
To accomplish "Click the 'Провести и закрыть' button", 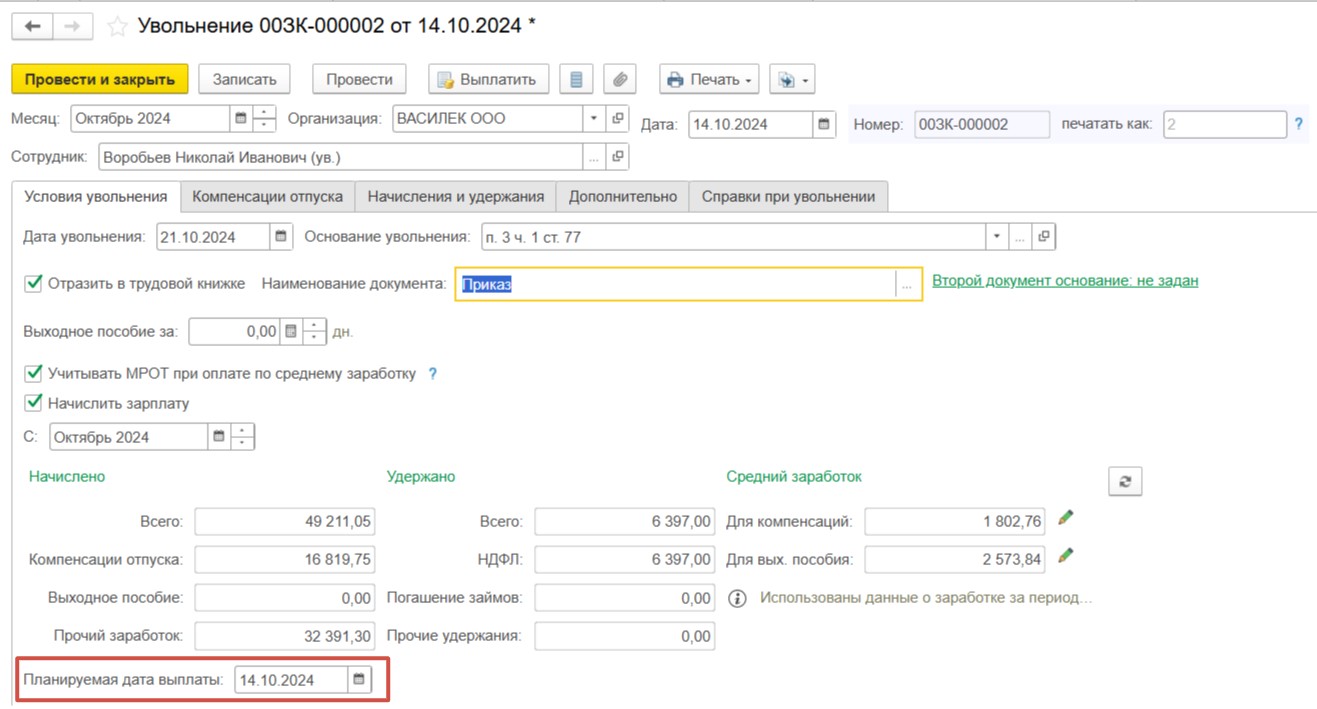I will 100,79.
